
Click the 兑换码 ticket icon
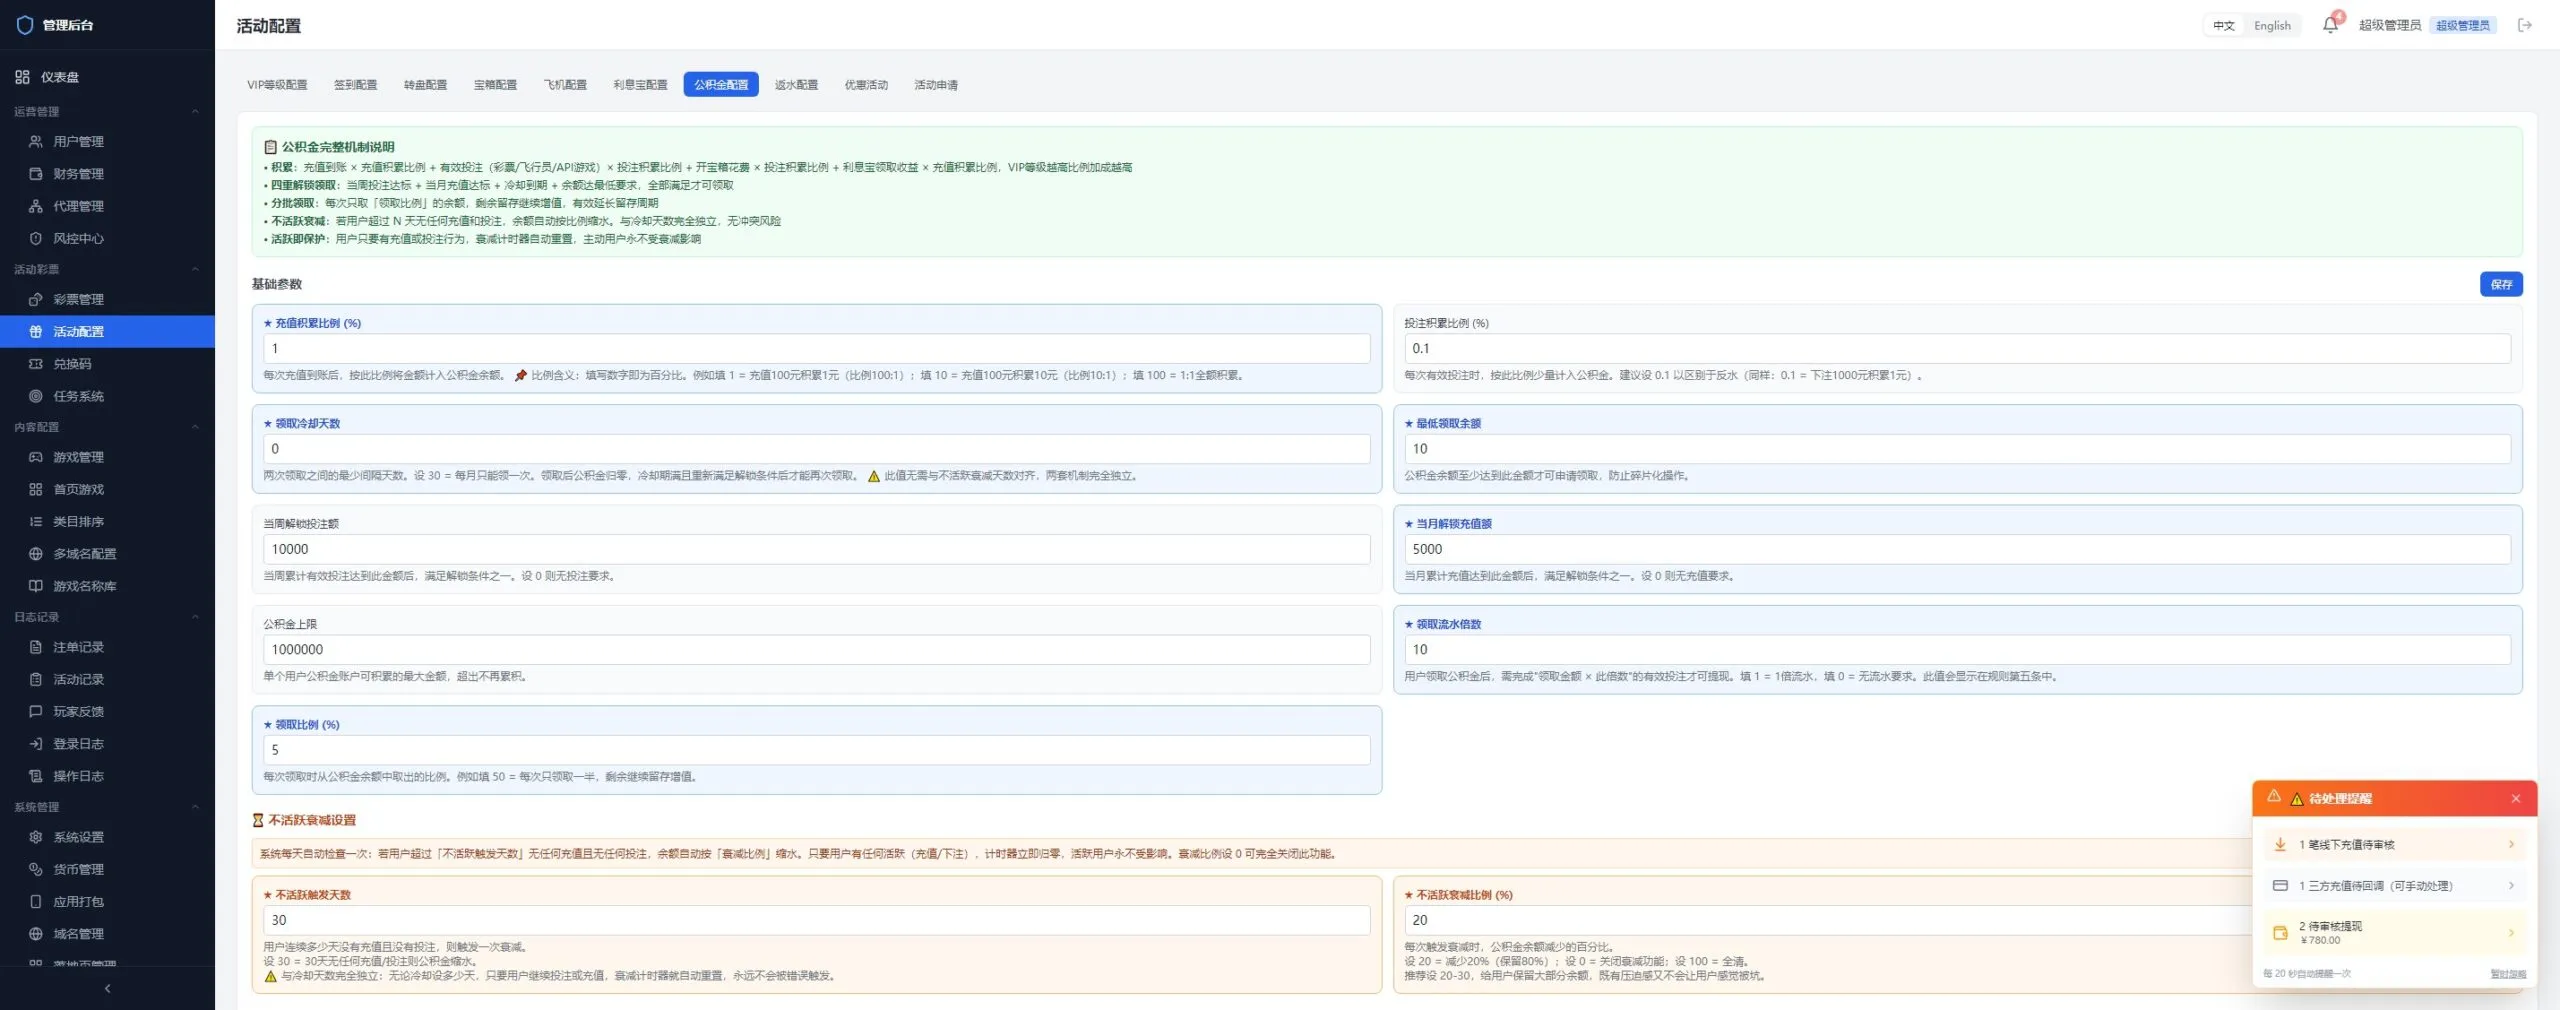tap(36, 364)
